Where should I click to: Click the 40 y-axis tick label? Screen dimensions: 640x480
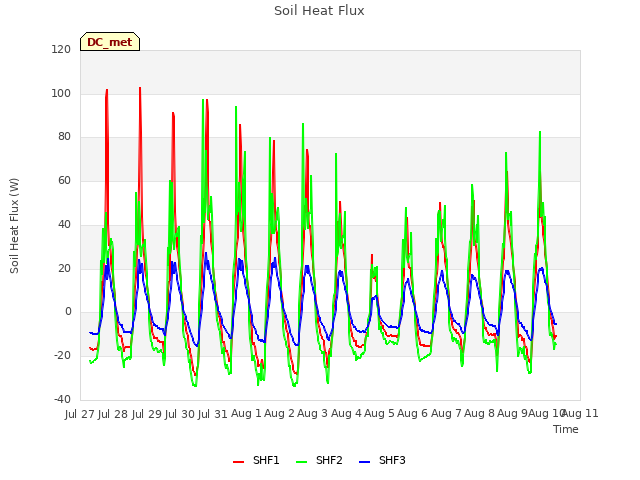[64, 224]
